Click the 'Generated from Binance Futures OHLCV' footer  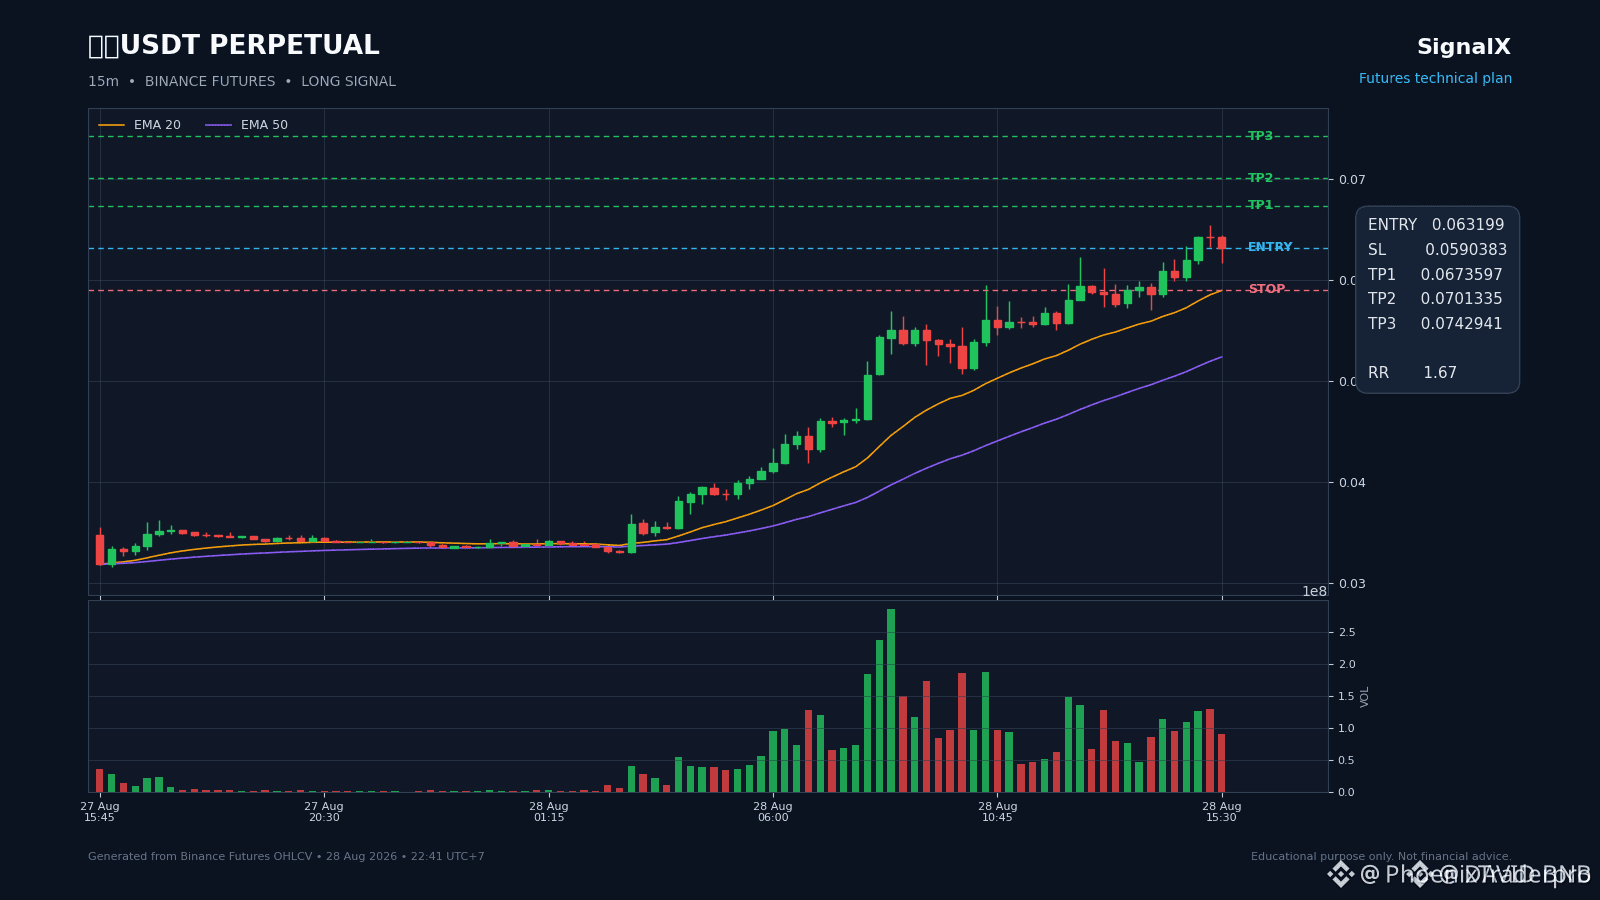pyautogui.click(x=286, y=857)
